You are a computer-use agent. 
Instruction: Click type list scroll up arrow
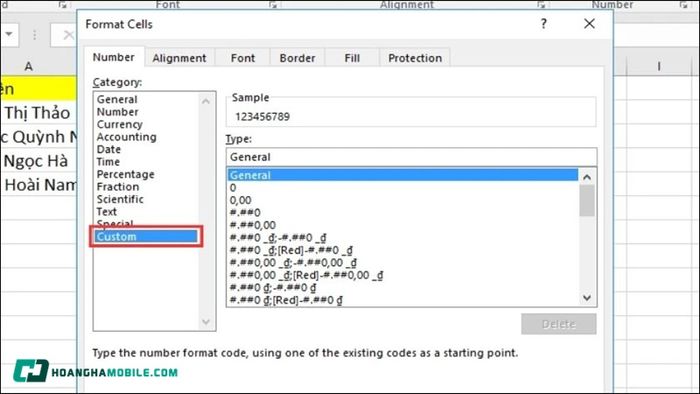tap(587, 177)
